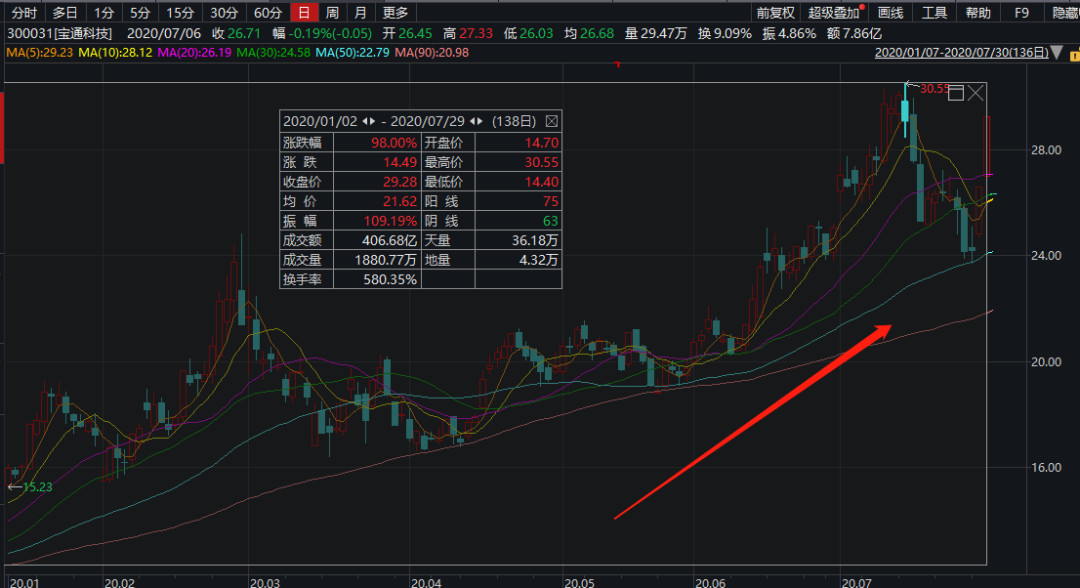
Task: Maximize the selected range box on chart
Action: (955, 93)
